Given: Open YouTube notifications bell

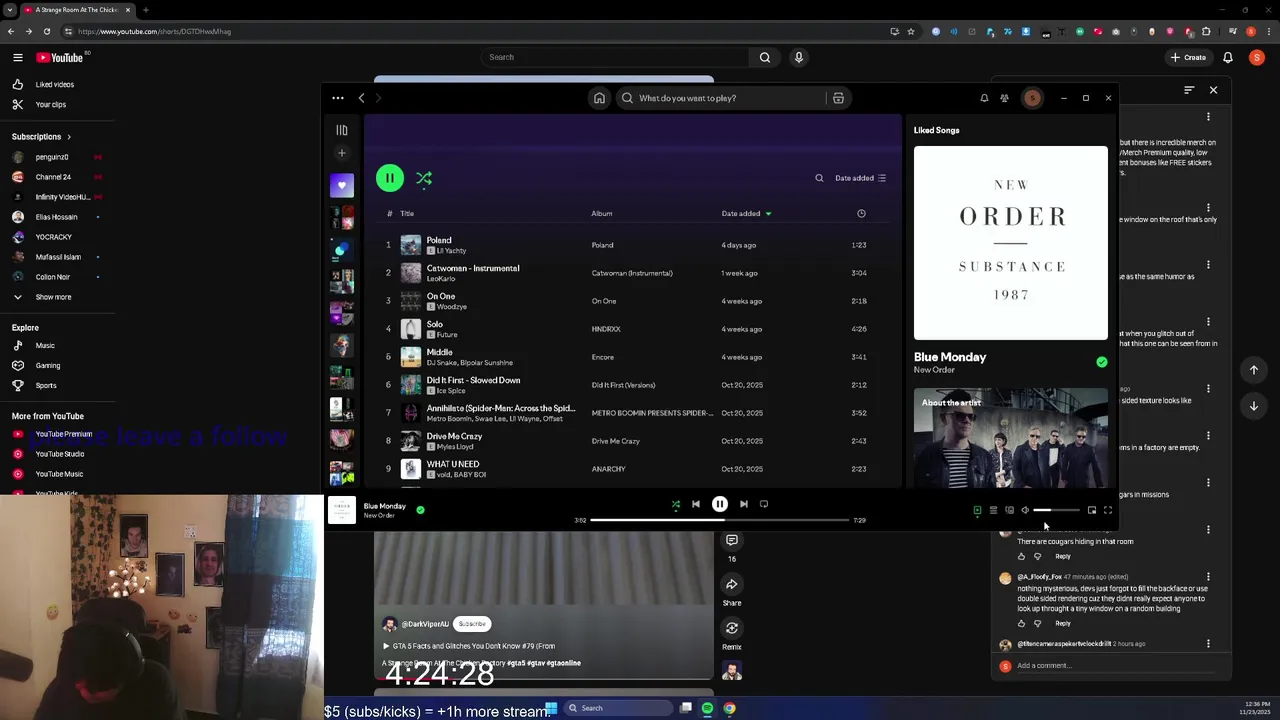Looking at the screenshot, I should [1228, 57].
